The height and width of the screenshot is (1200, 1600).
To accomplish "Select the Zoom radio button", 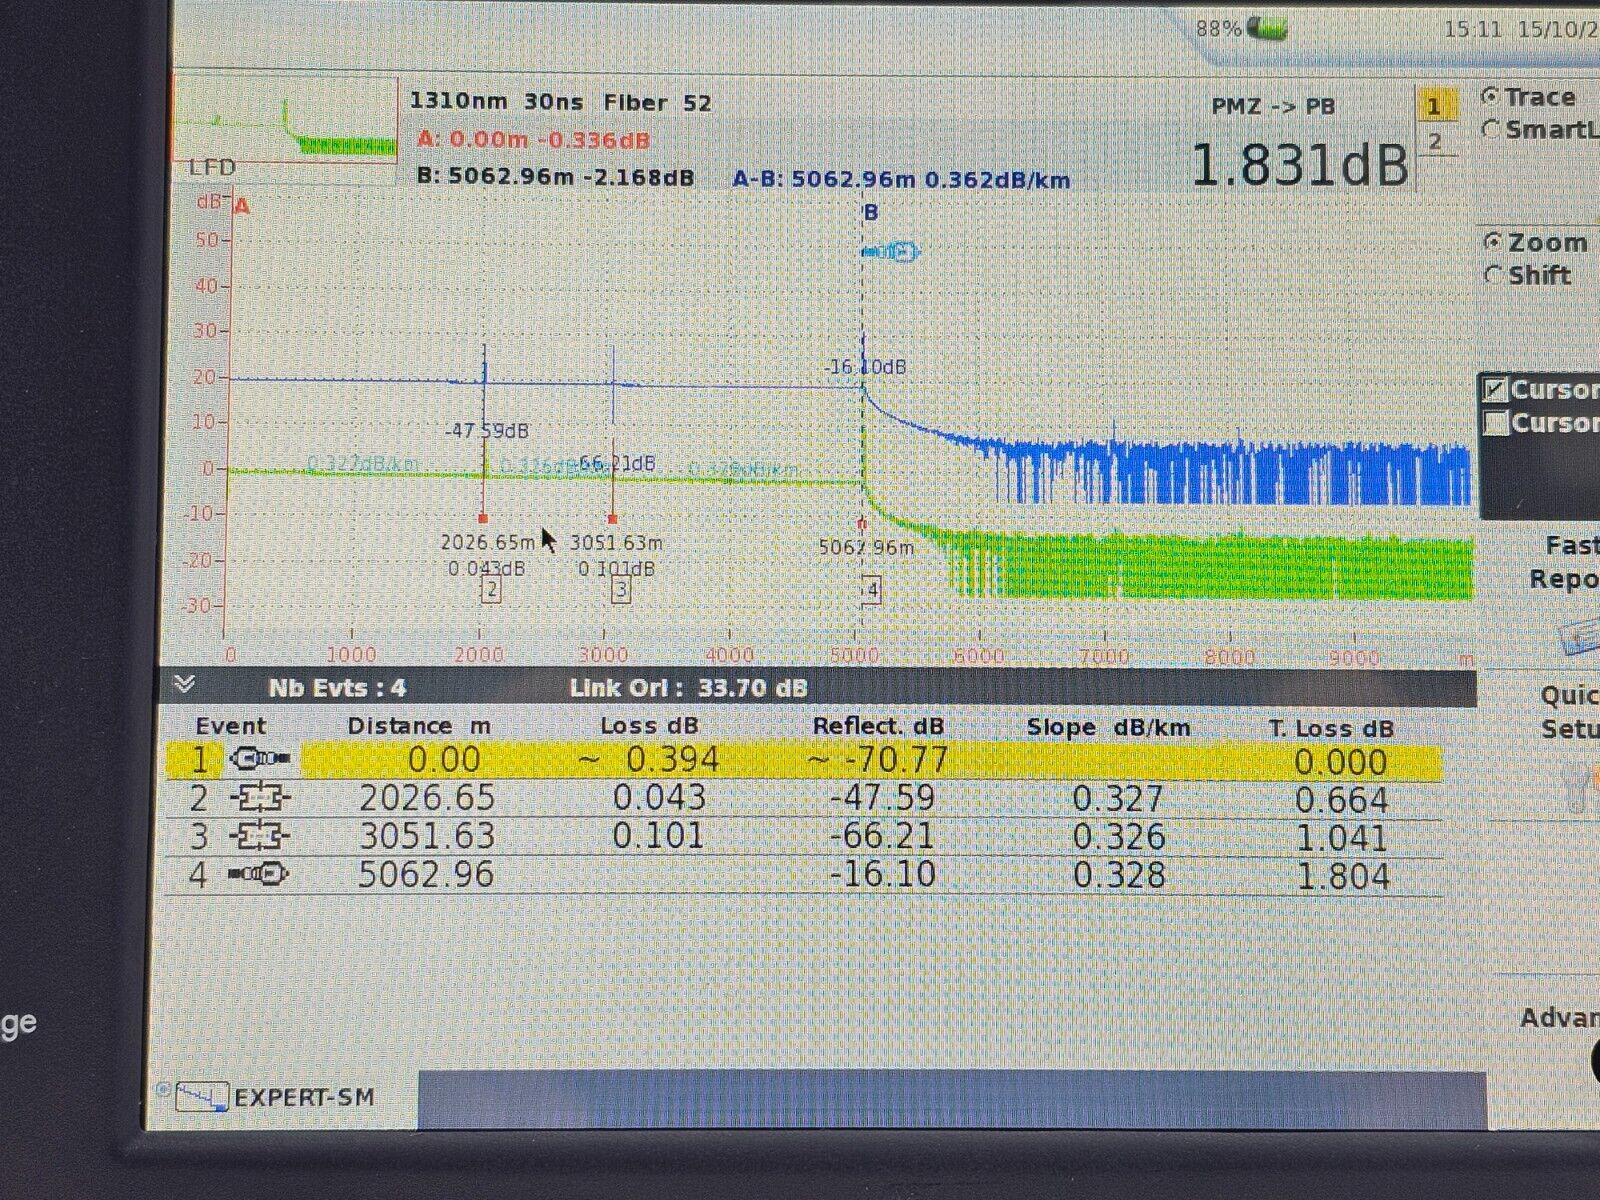I will click(x=1494, y=242).
